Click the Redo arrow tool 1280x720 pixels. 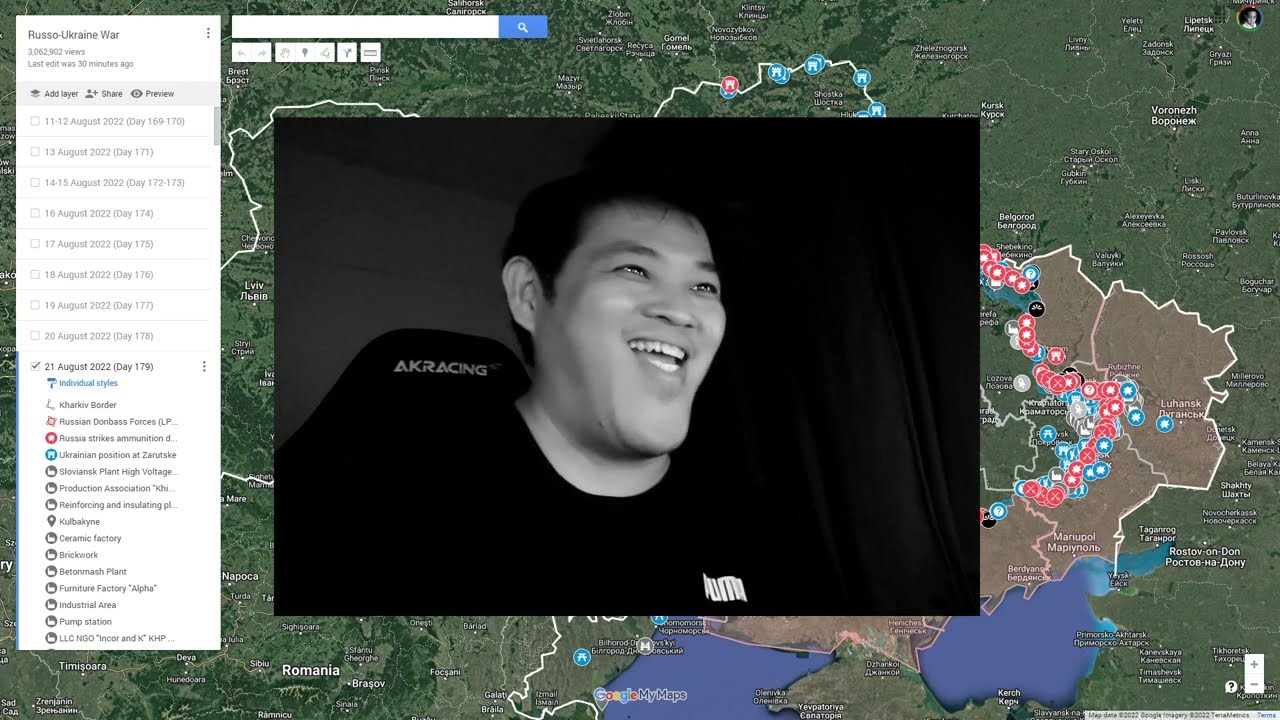(262, 53)
